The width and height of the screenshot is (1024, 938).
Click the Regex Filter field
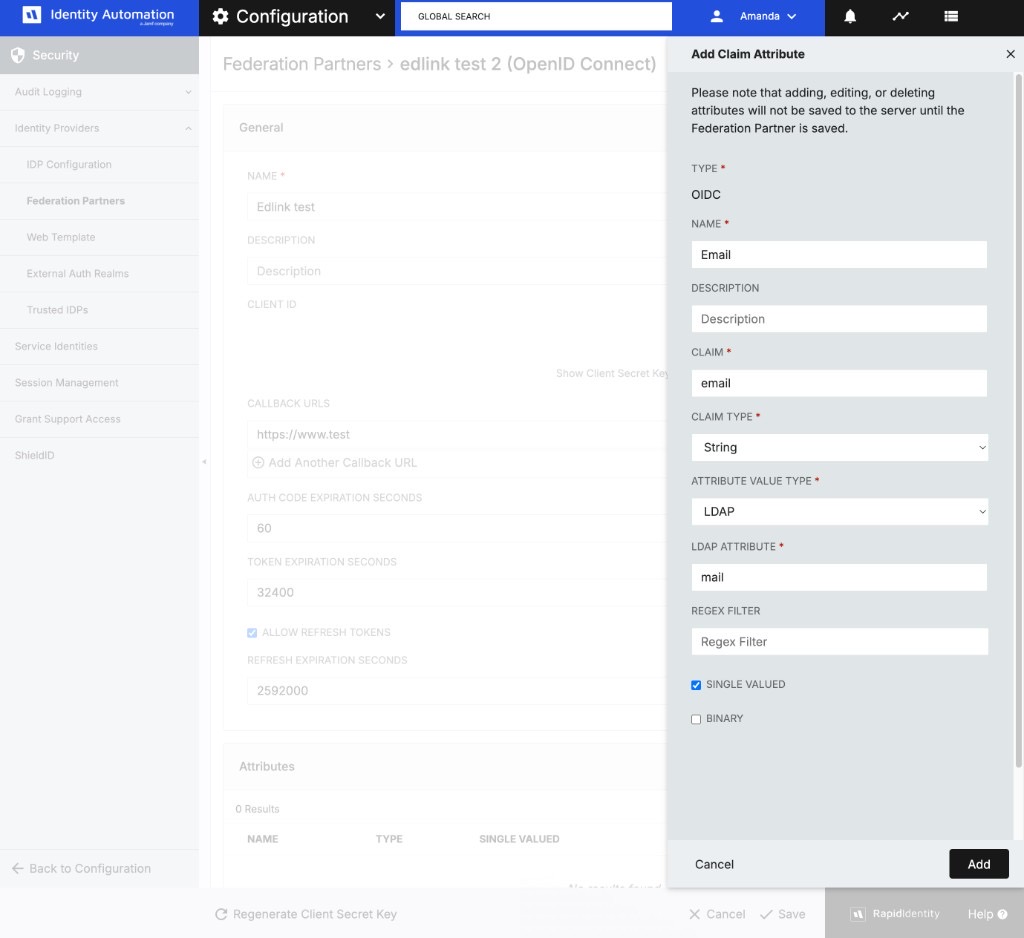839,641
